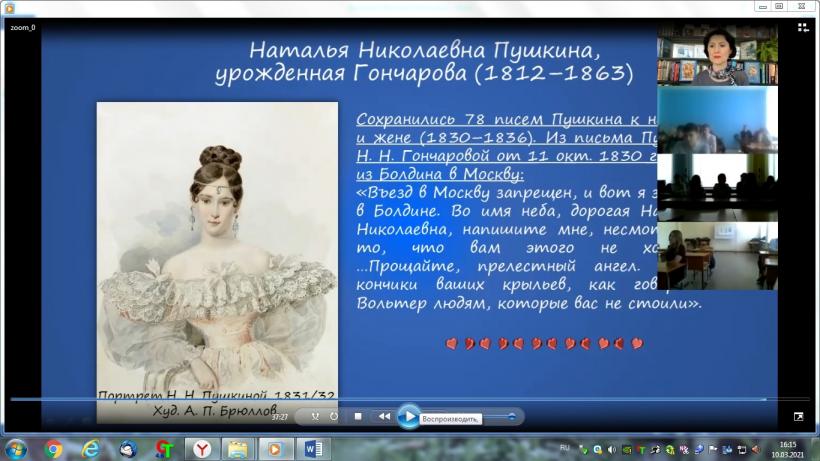The image size is (820, 461).
Task: Click the teacher's webcam thumbnail
Action: point(718,54)
